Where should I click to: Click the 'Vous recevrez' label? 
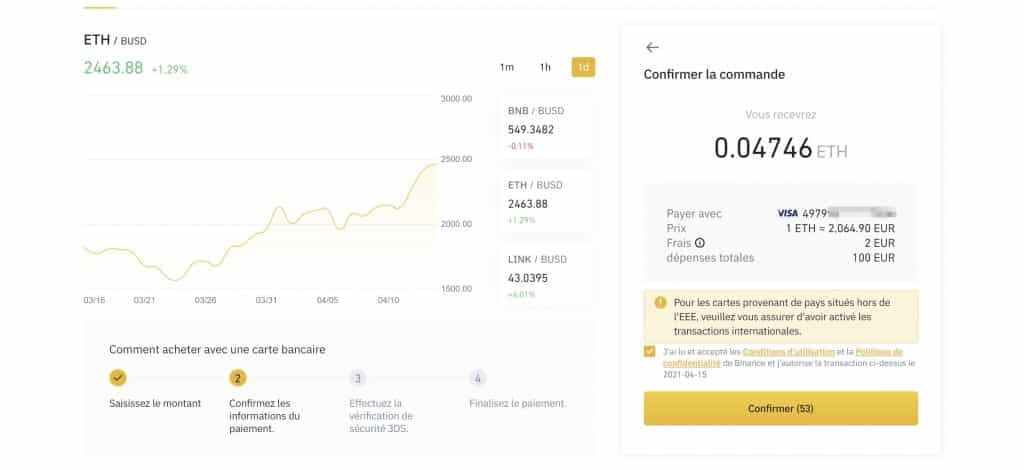coord(780,115)
